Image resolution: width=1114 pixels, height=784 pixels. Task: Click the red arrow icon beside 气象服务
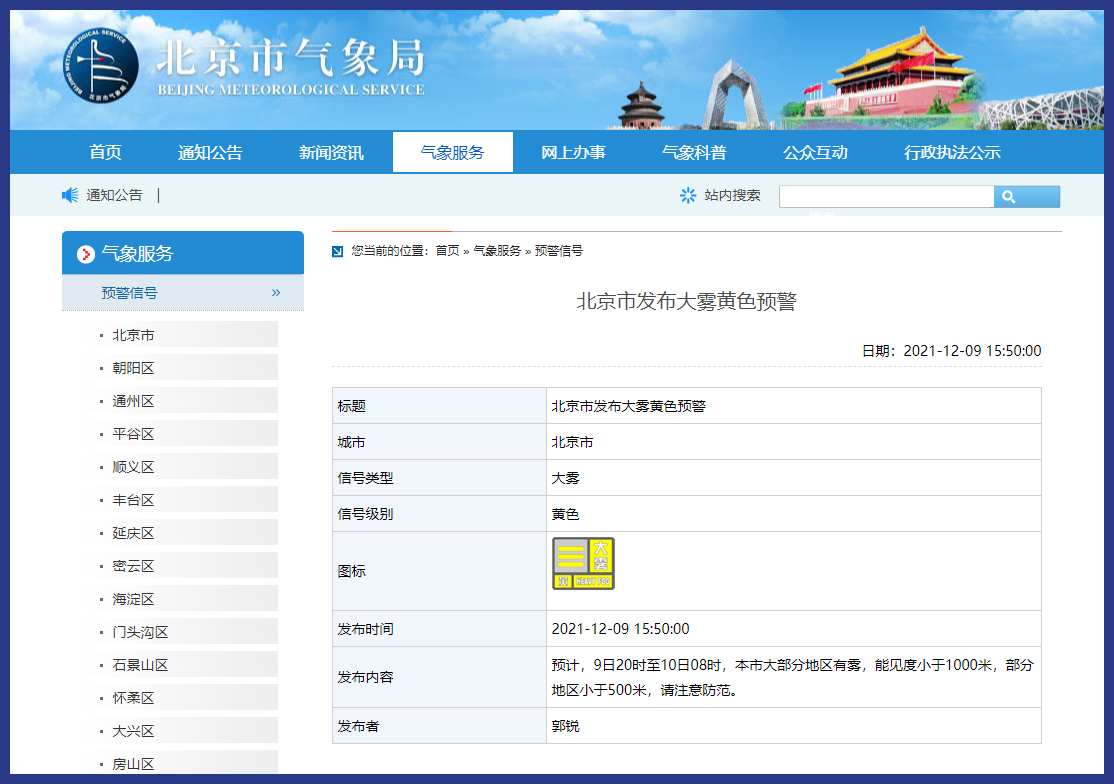86,254
